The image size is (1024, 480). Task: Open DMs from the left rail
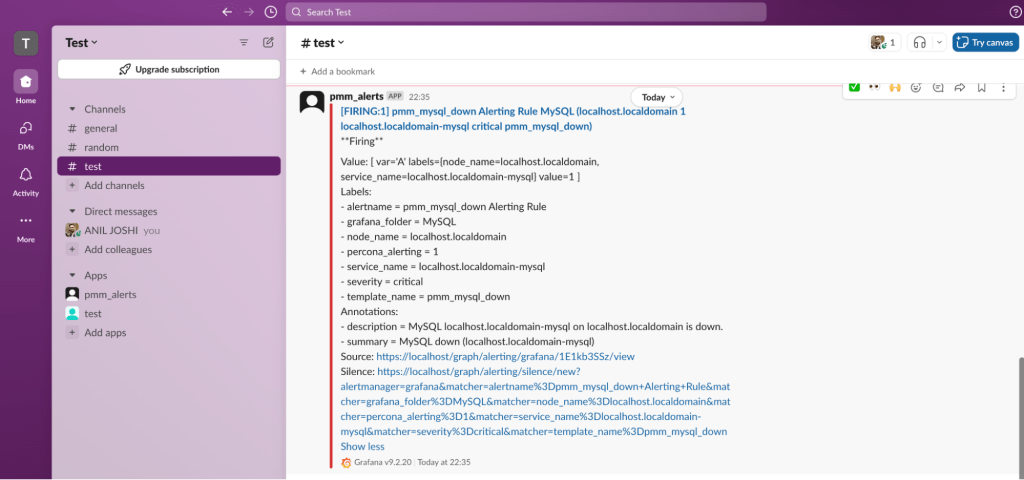[x=26, y=132]
